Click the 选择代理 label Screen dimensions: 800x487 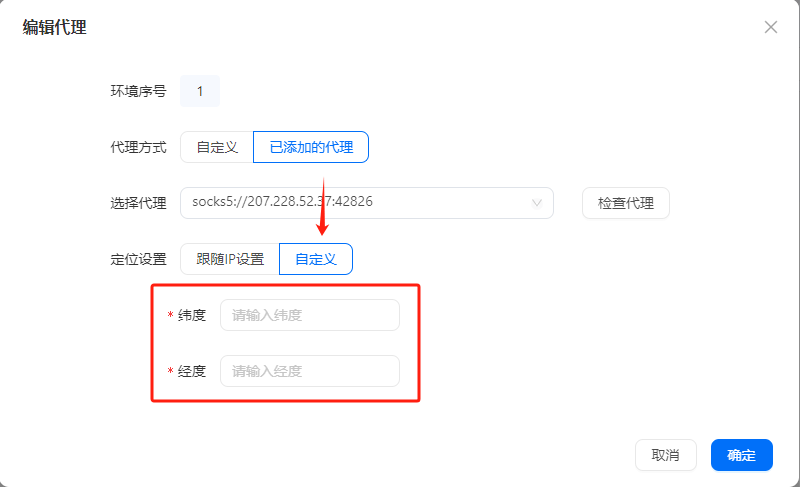[138, 203]
